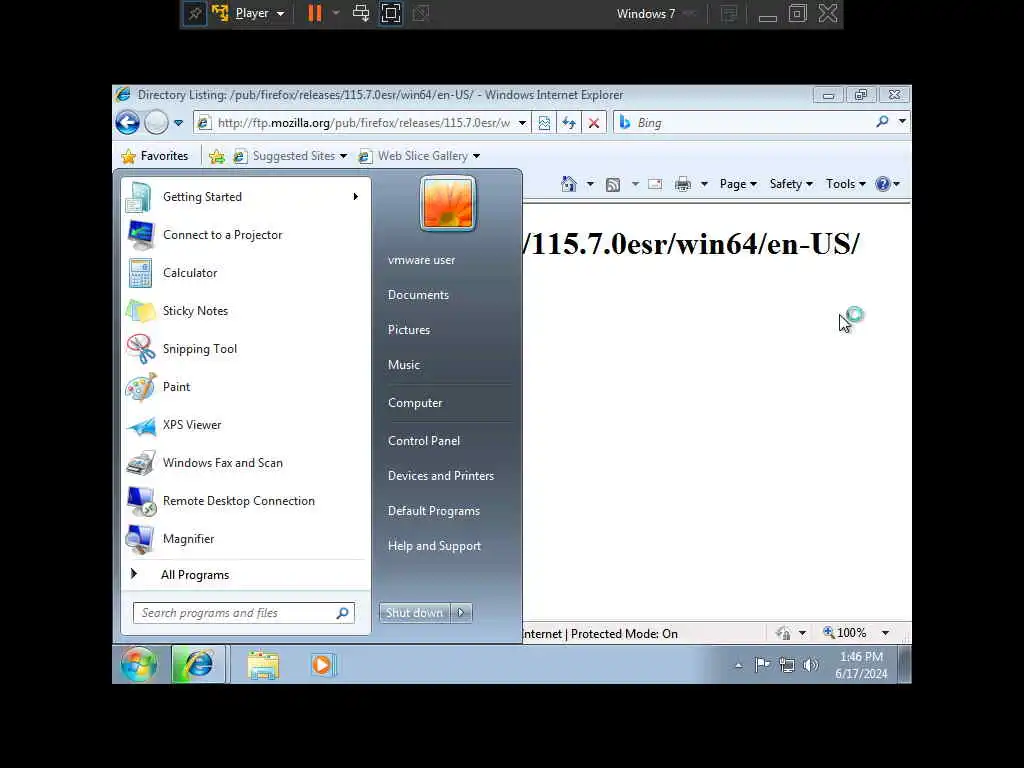Screen dimensions: 1024x768
Task: Open Suggested Sites link
Action: pos(291,156)
